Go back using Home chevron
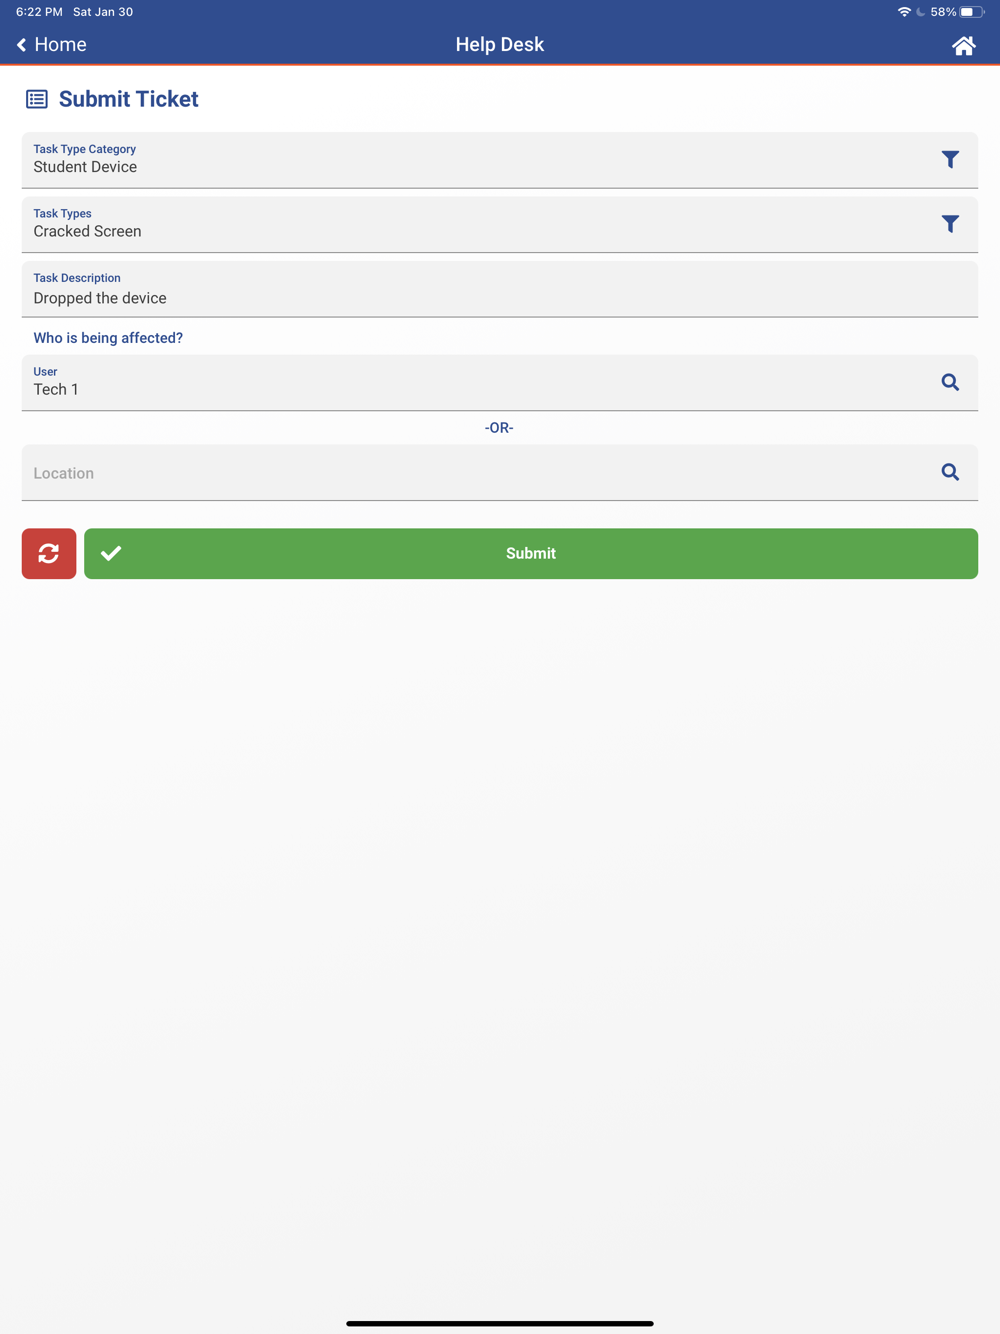 (21, 45)
